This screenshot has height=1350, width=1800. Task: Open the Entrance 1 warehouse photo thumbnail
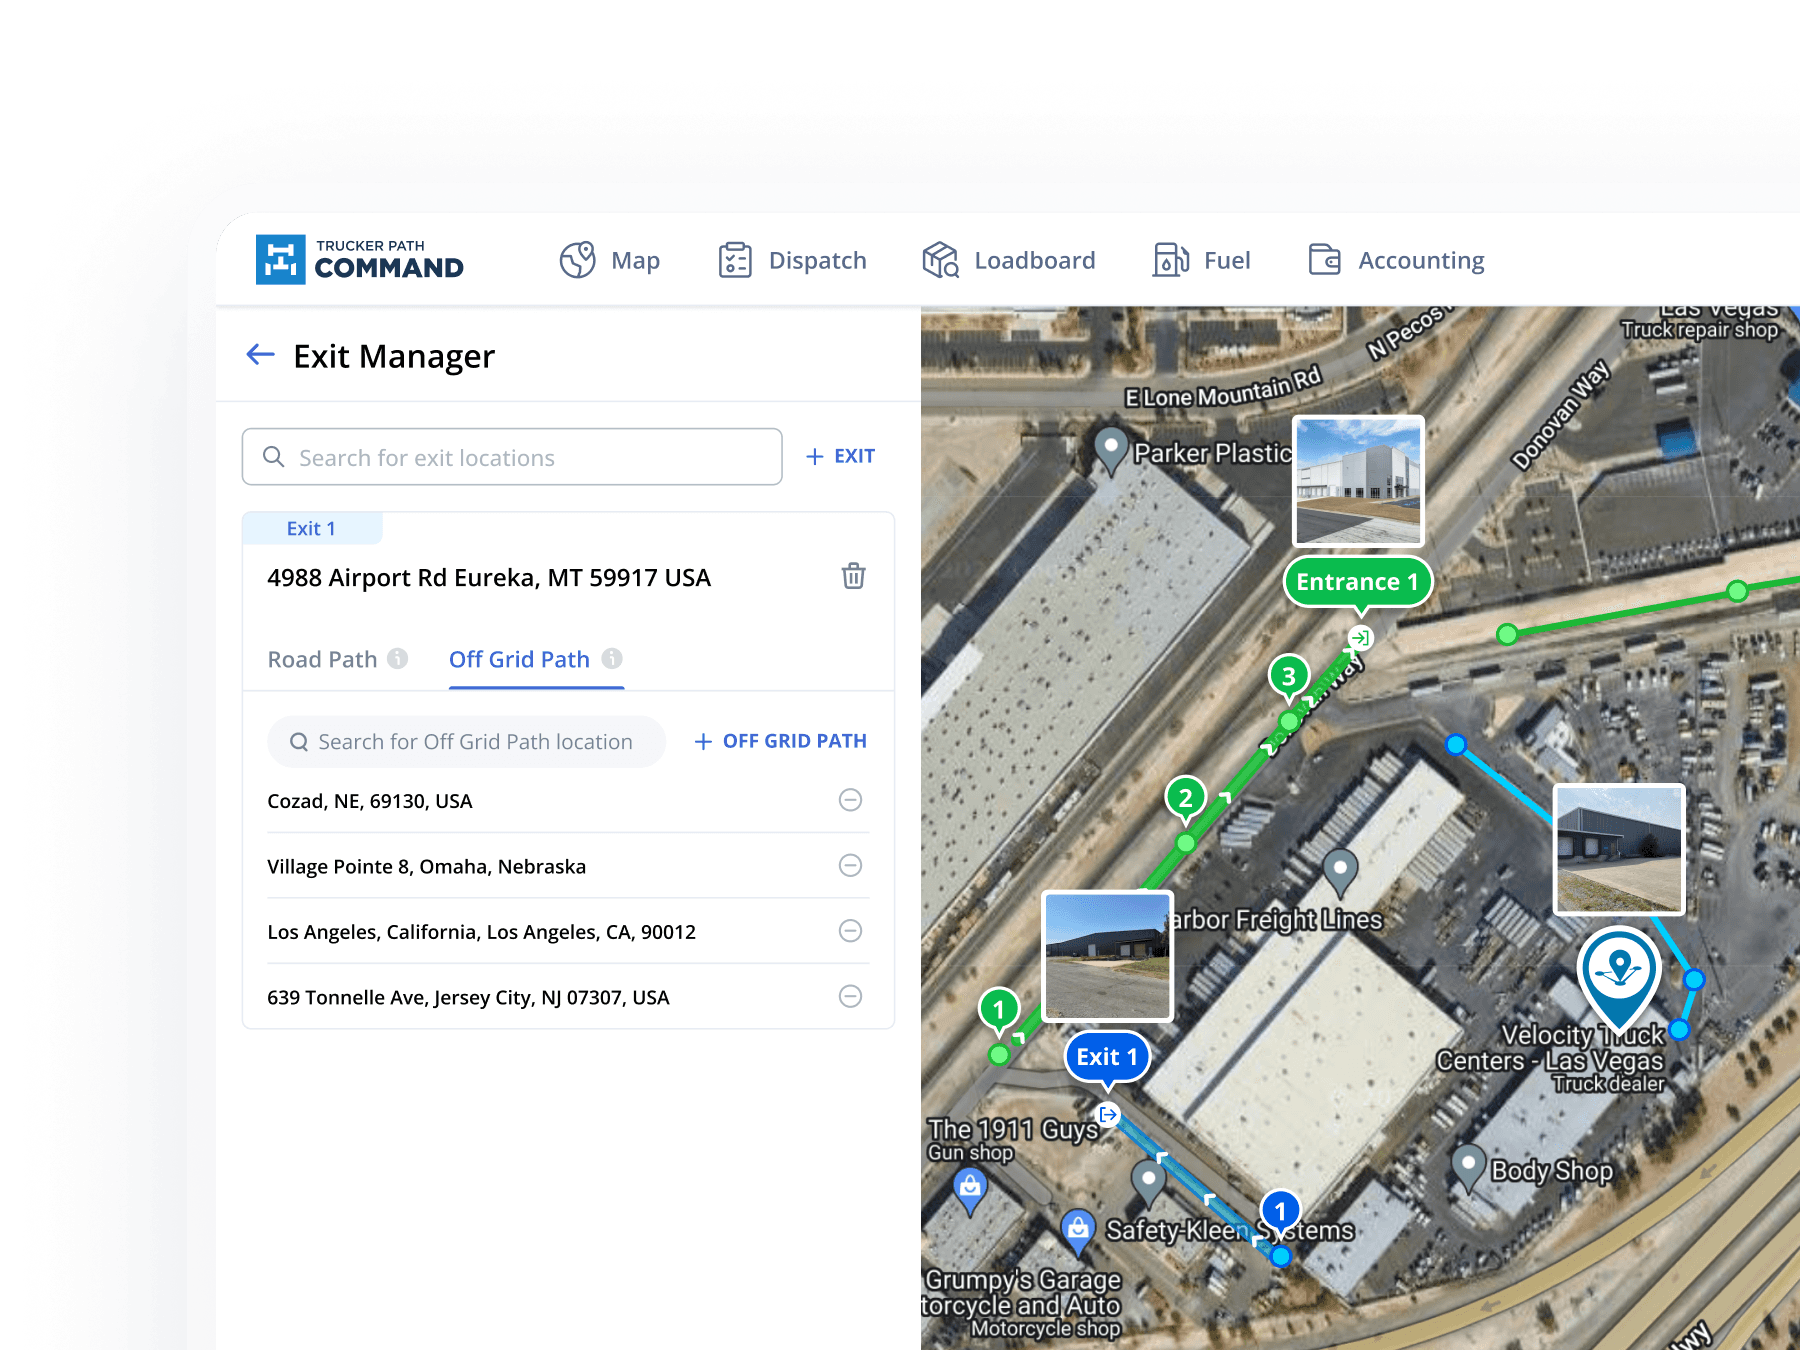(1358, 481)
